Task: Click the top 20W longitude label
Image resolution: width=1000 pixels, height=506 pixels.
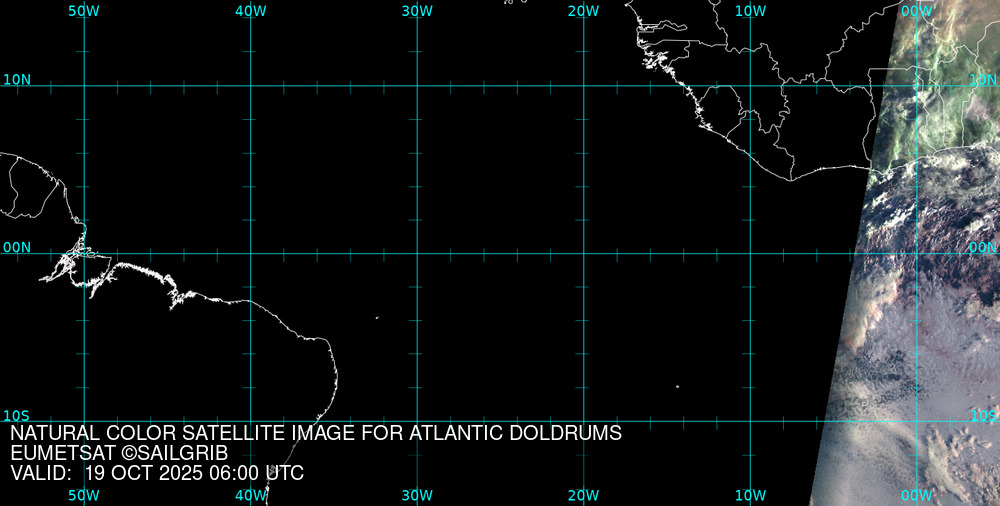Action: click(583, 11)
